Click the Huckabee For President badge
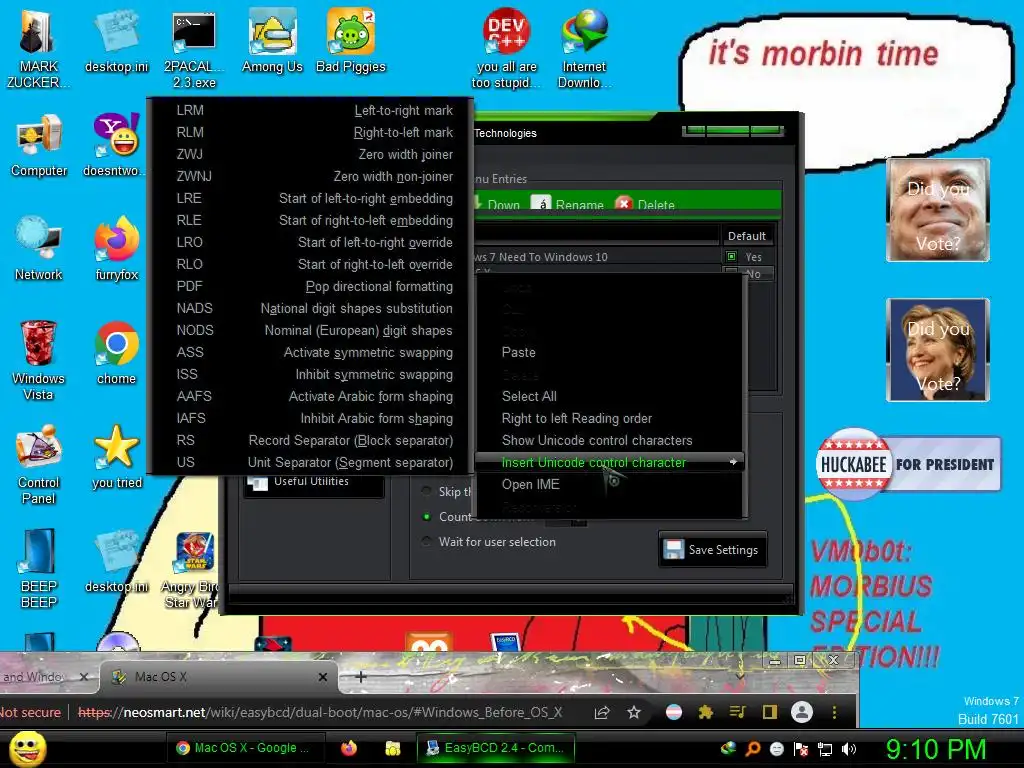Viewport: 1024px width, 768px height. pos(908,464)
